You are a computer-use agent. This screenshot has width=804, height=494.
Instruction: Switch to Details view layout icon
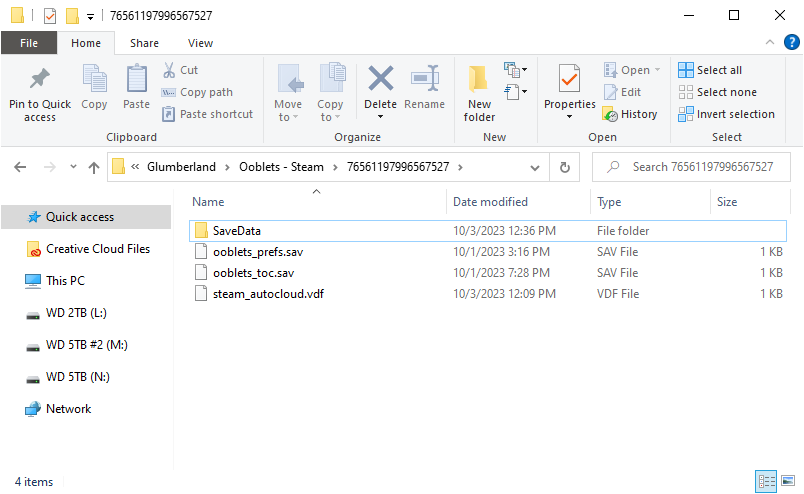pyautogui.click(x=767, y=481)
